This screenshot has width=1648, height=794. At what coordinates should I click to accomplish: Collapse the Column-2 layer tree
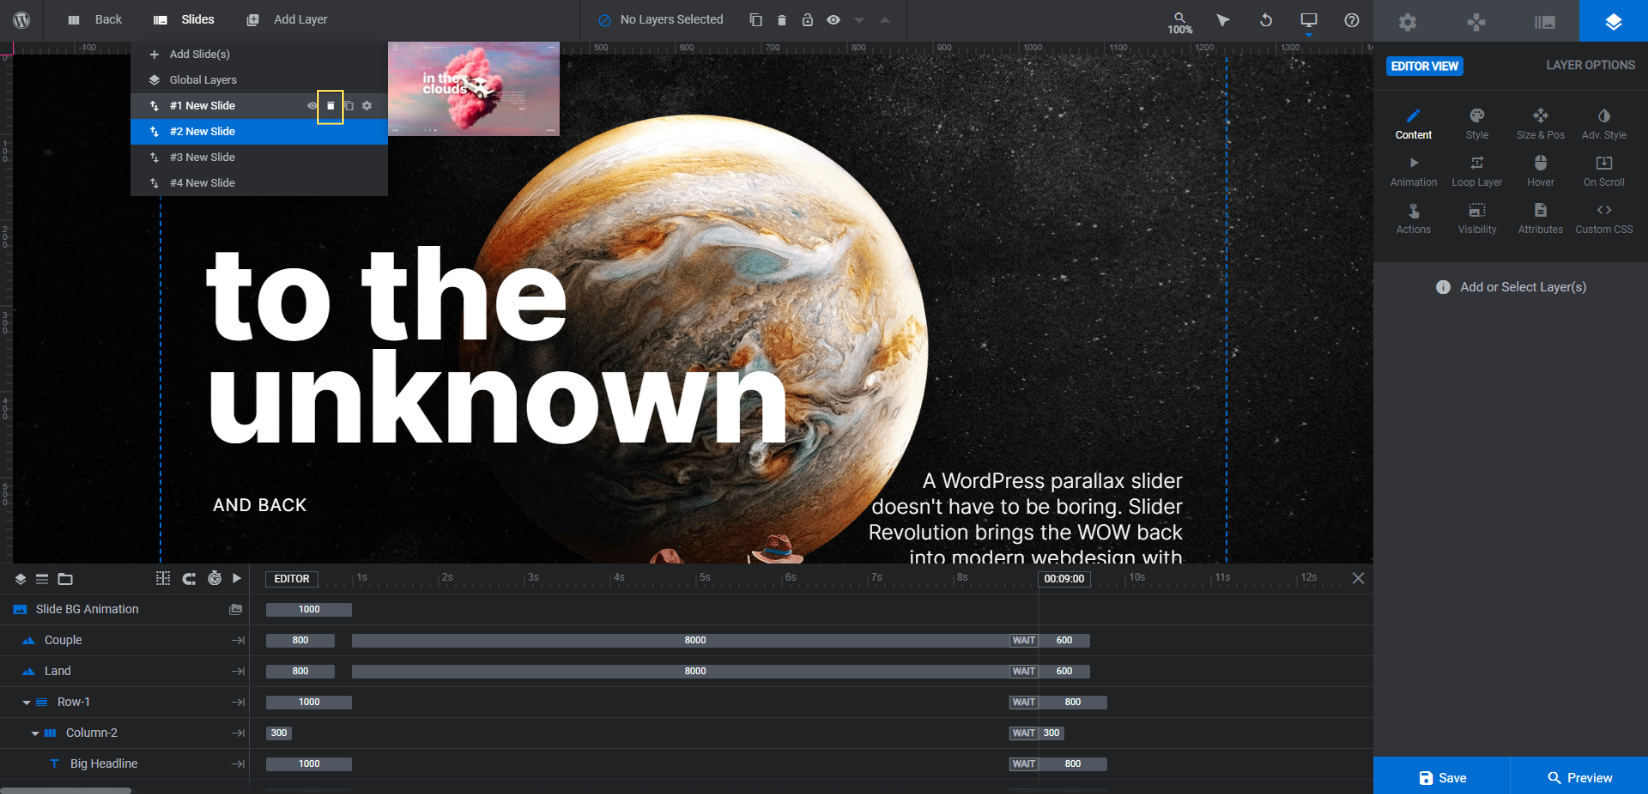(x=35, y=734)
